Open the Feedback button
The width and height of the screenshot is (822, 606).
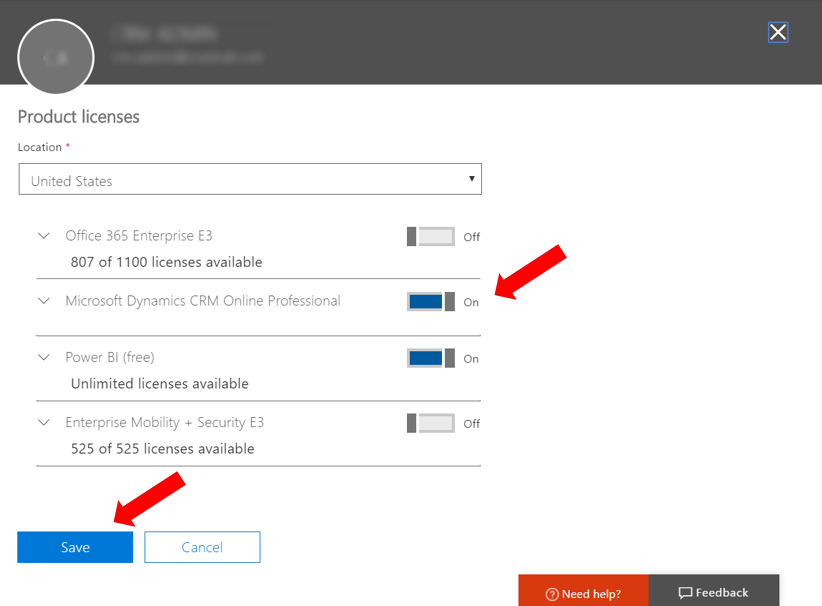pyautogui.click(x=714, y=592)
